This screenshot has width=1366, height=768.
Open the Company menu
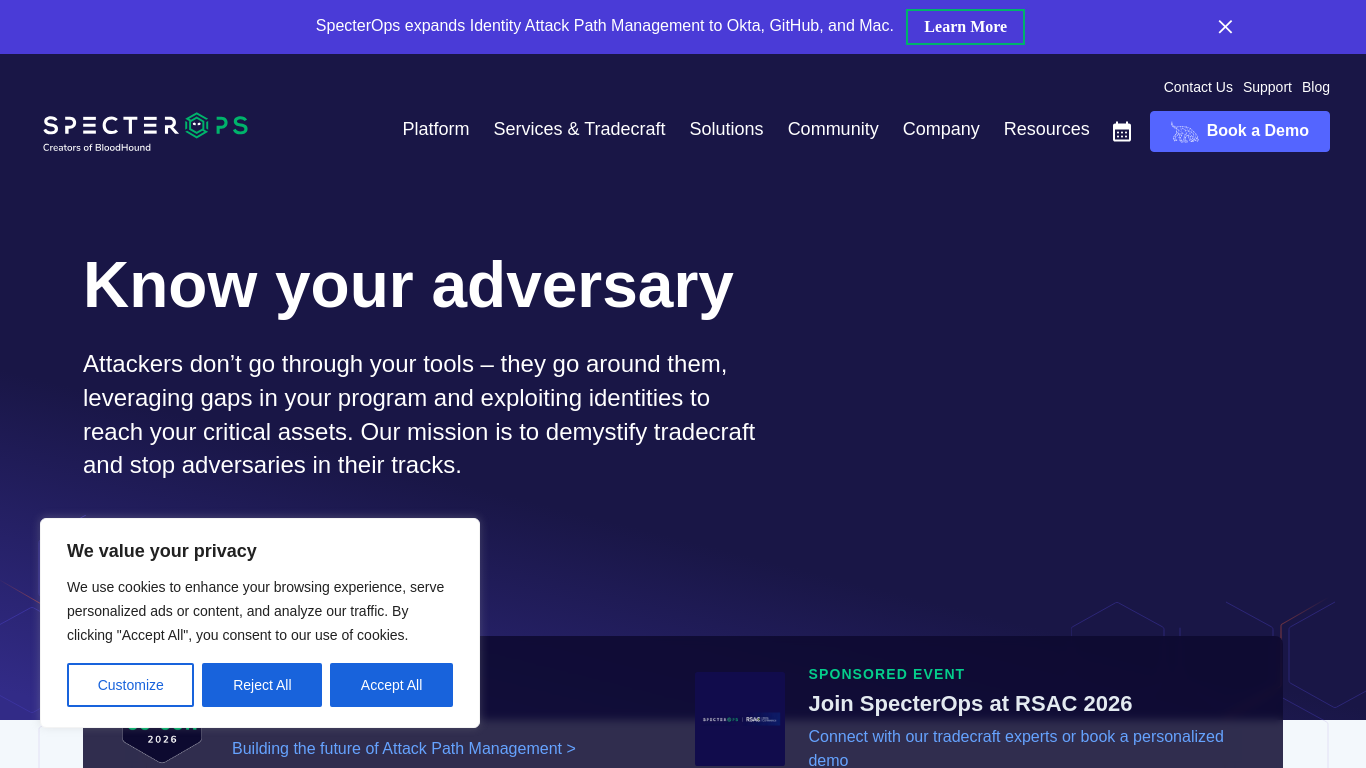[941, 129]
